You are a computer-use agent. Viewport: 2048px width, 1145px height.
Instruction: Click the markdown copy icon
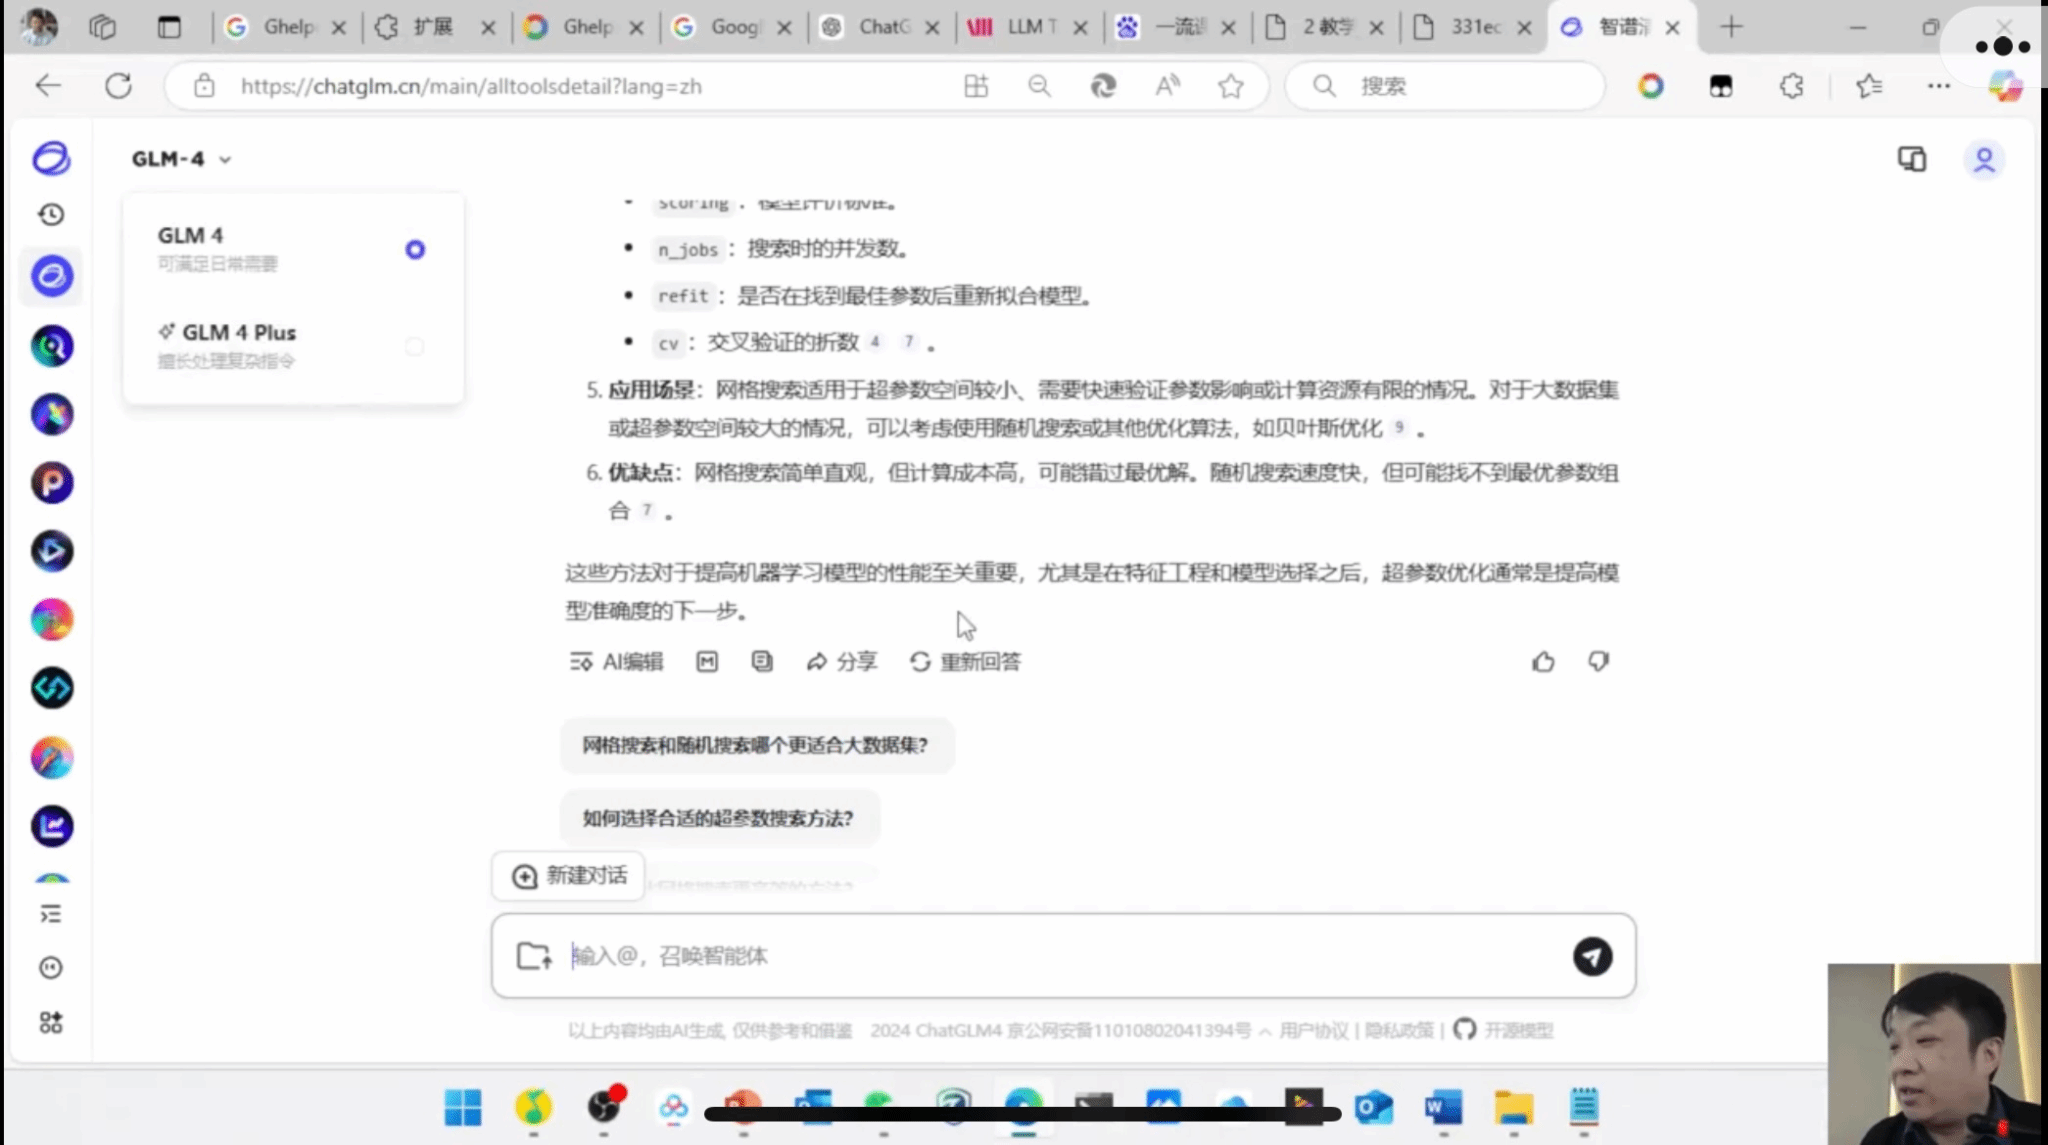(707, 662)
